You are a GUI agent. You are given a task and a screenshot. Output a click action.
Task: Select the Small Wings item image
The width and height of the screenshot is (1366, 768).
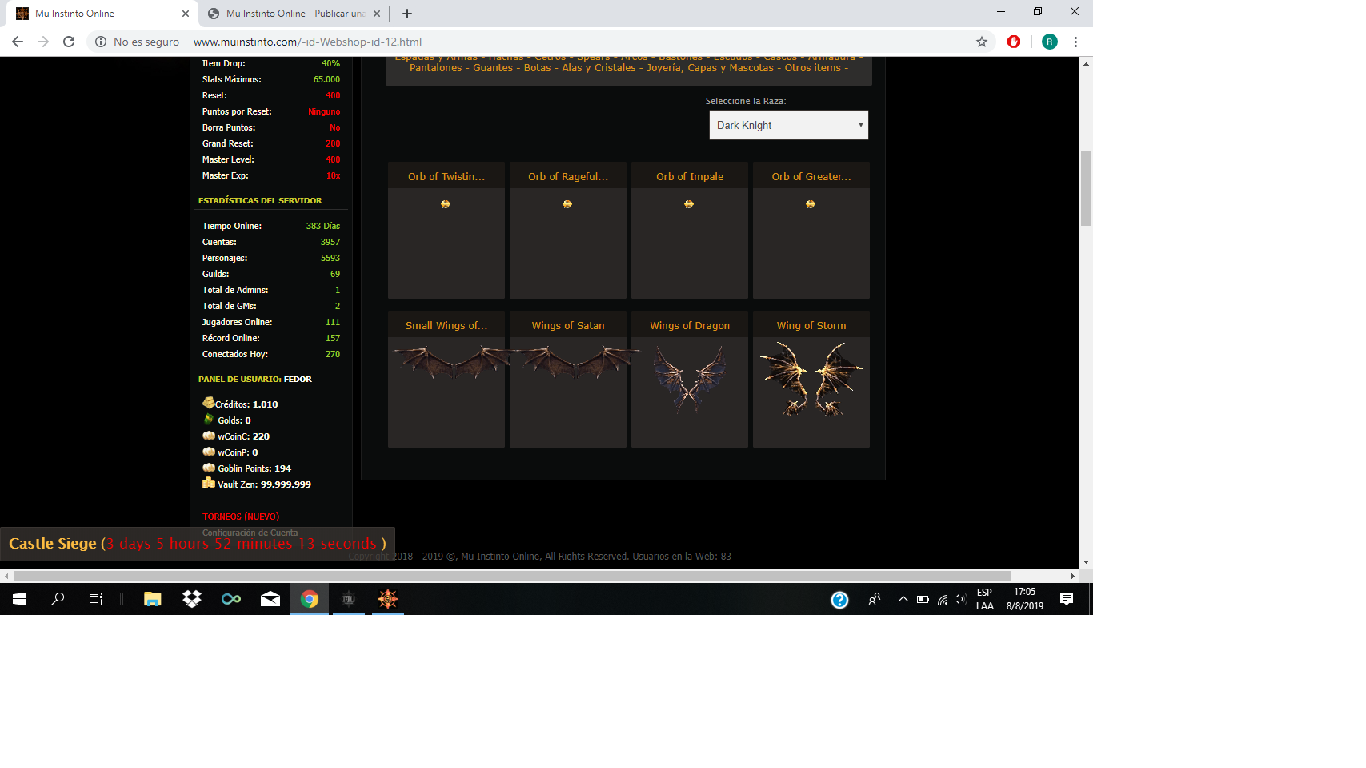coord(451,361)
